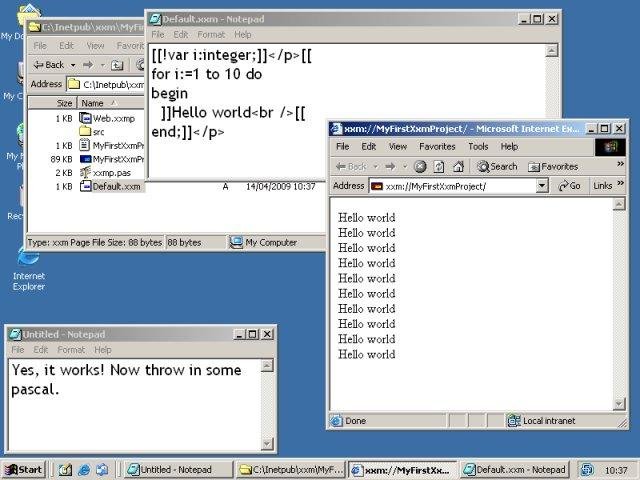Open the Forward history dropdown arrow in IE
640x480 pixels.
click(x=405, y=167)
